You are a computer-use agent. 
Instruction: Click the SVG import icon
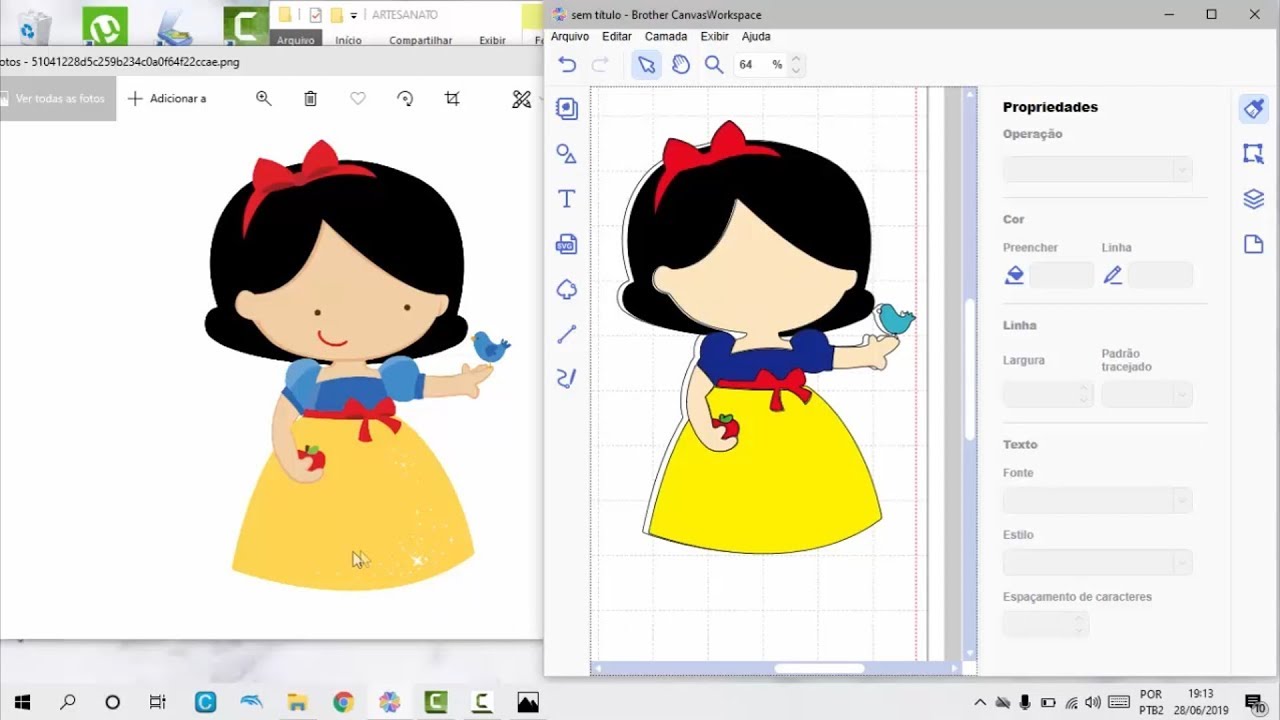pyautogui.click(x=567, y=244)
